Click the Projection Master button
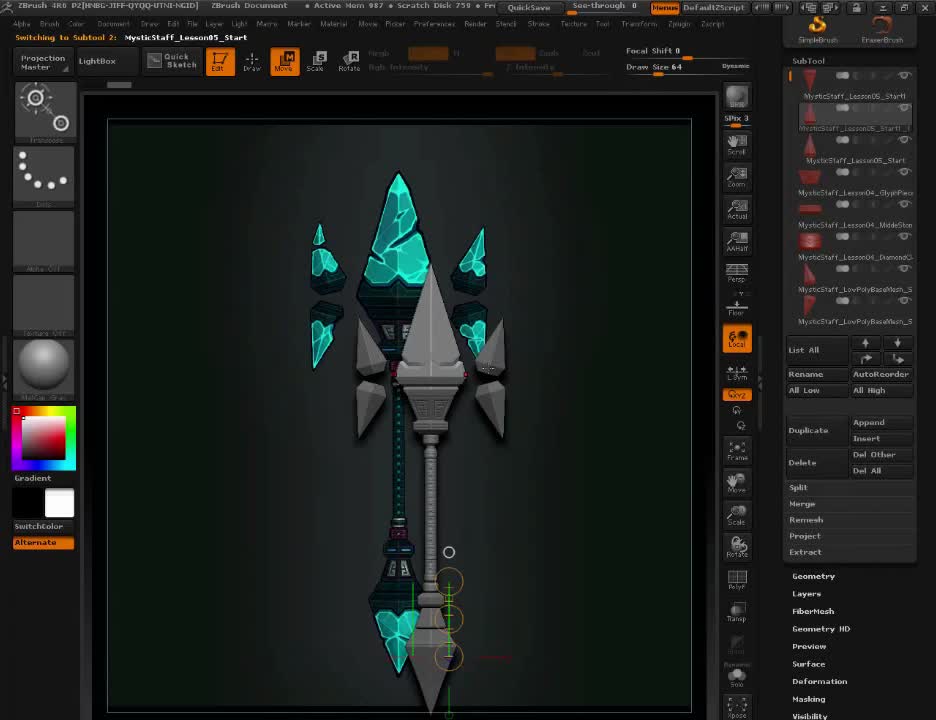Screen dimensions: 936x720 (x=43, y=62)
